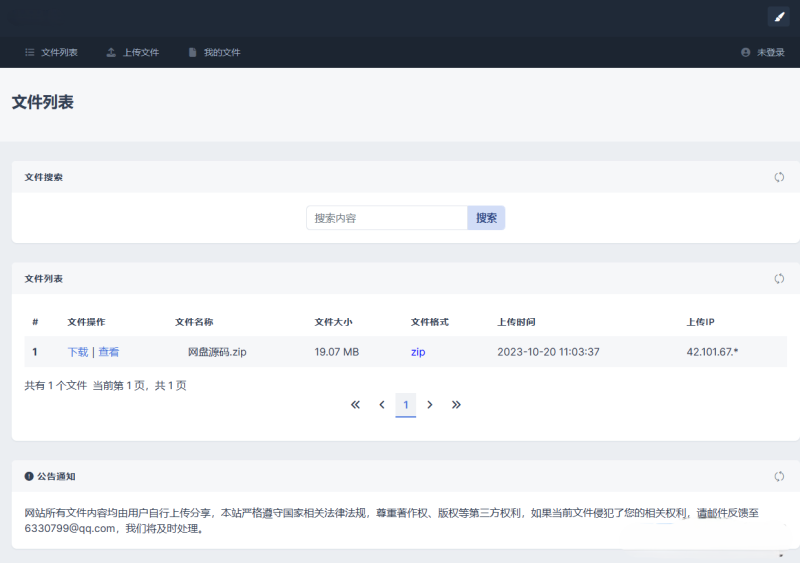Refresh the 文件搜索 panel
Image resolution: width=800 pixels, height=563 pixels.
779,177
